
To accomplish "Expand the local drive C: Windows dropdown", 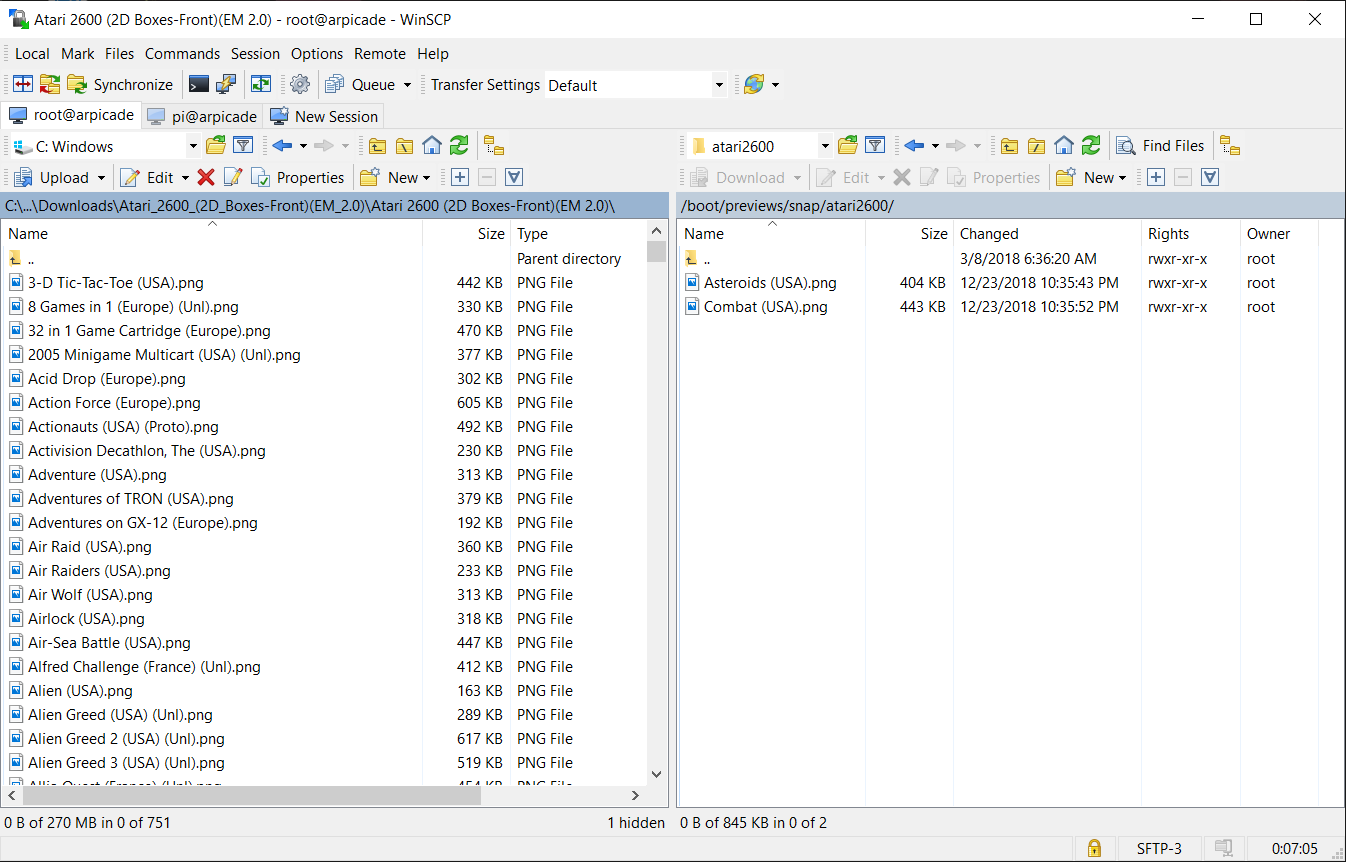I will click(193, 146).
